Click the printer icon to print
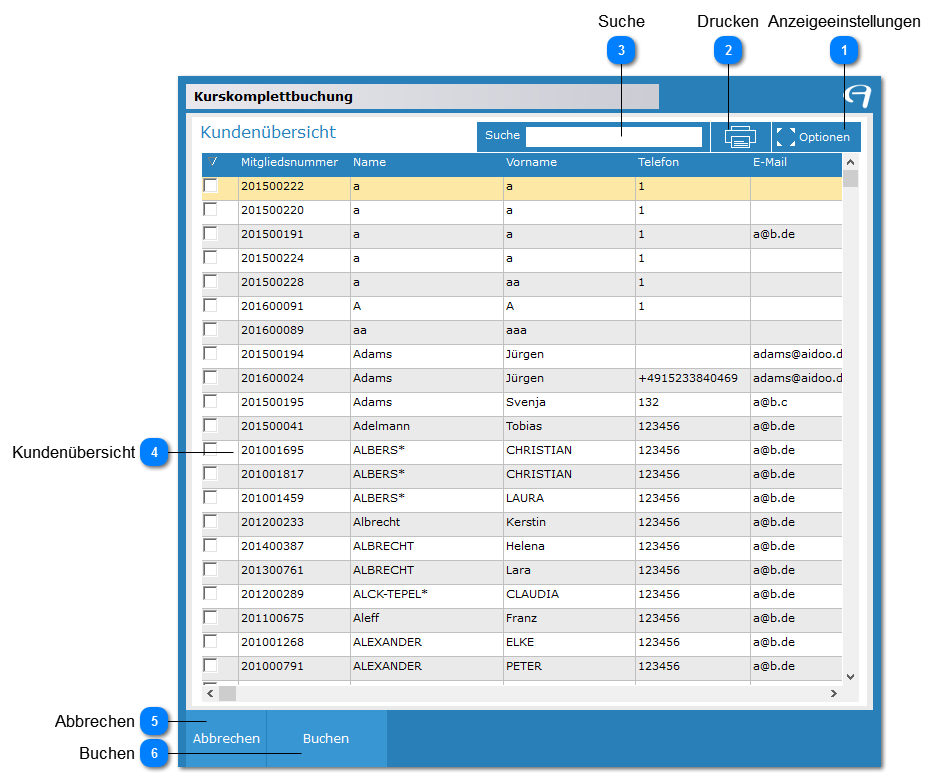Image resolution: width=937 pixels, height=779 pixels. [740, 137]
